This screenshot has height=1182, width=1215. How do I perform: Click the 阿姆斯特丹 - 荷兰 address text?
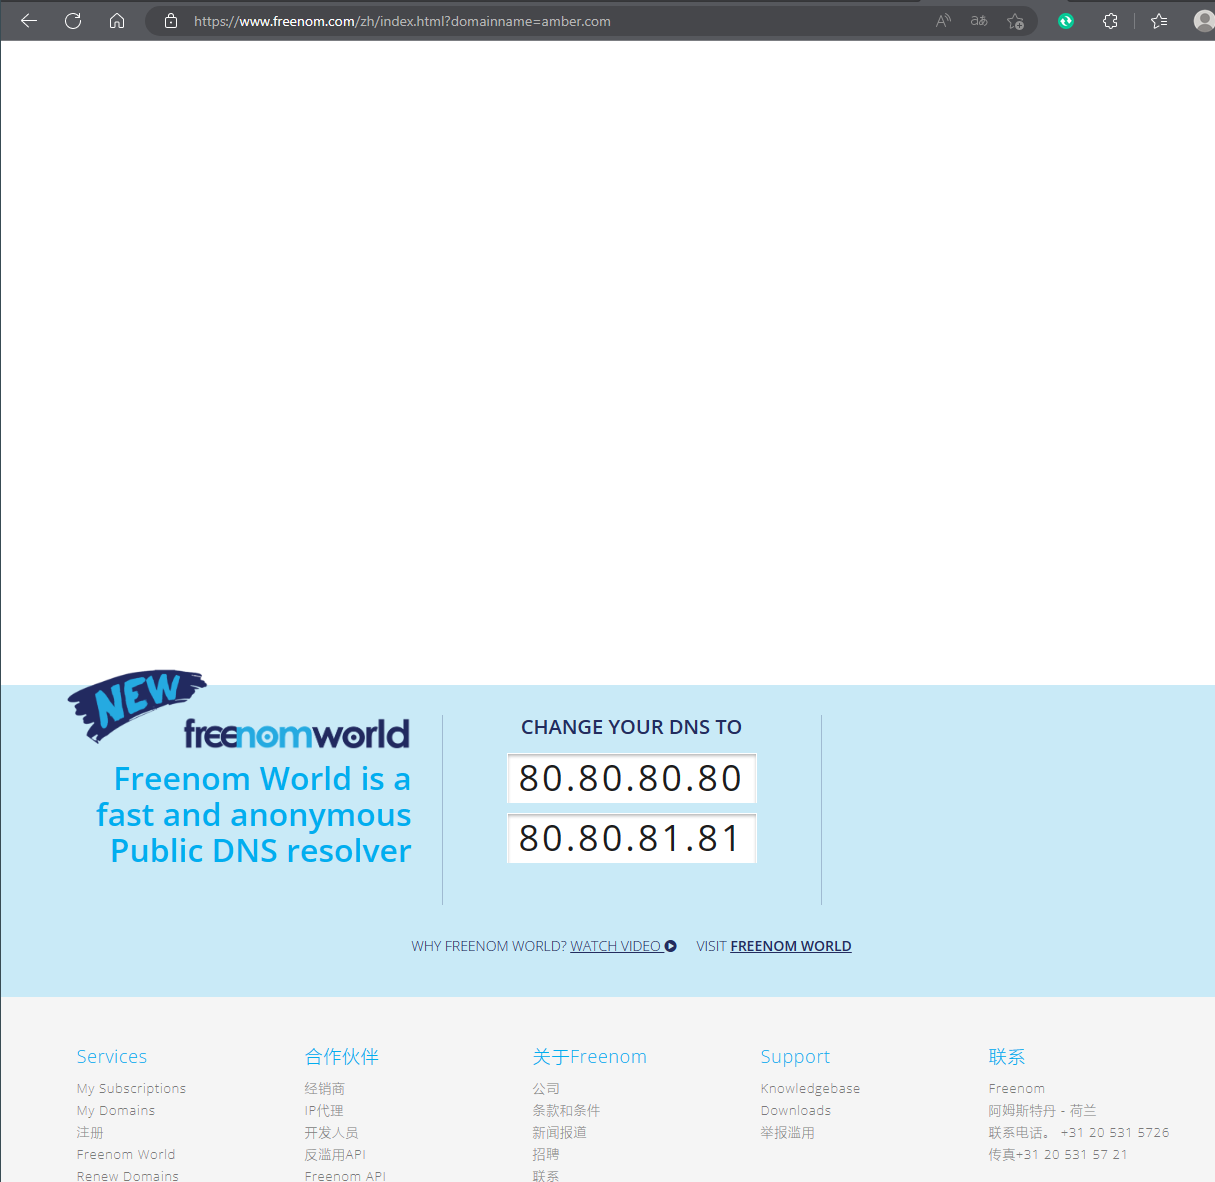(x=1043, y=1110)
